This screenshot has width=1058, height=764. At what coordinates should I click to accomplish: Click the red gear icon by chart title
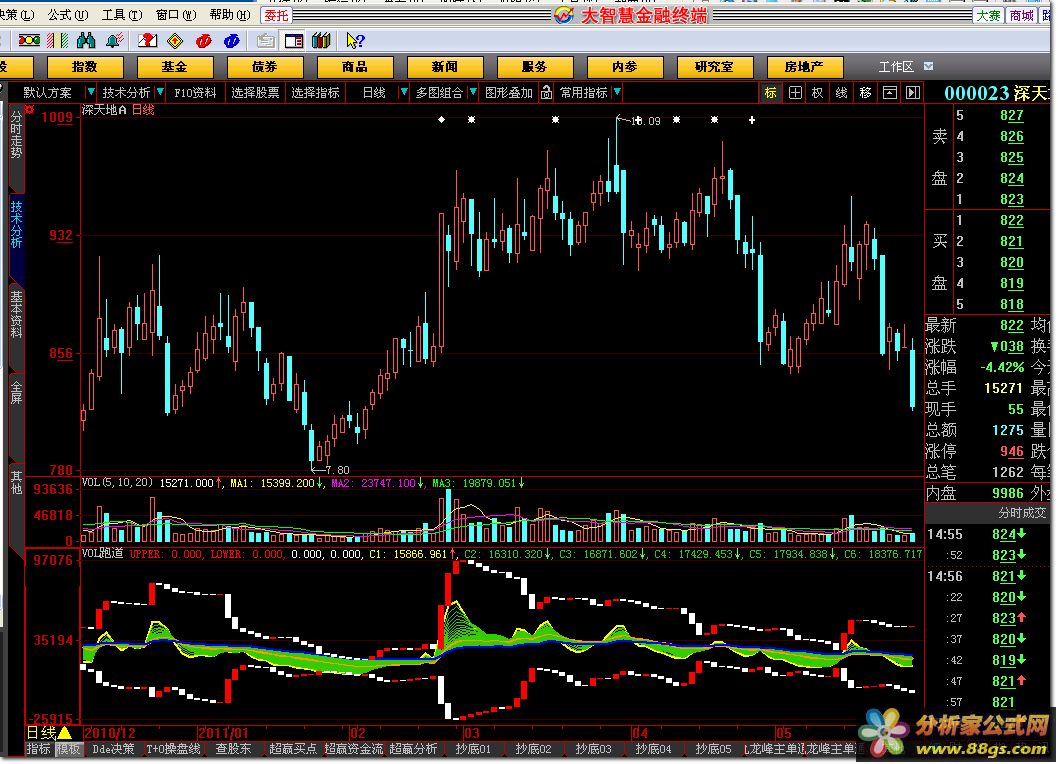[x=30, y=109]
